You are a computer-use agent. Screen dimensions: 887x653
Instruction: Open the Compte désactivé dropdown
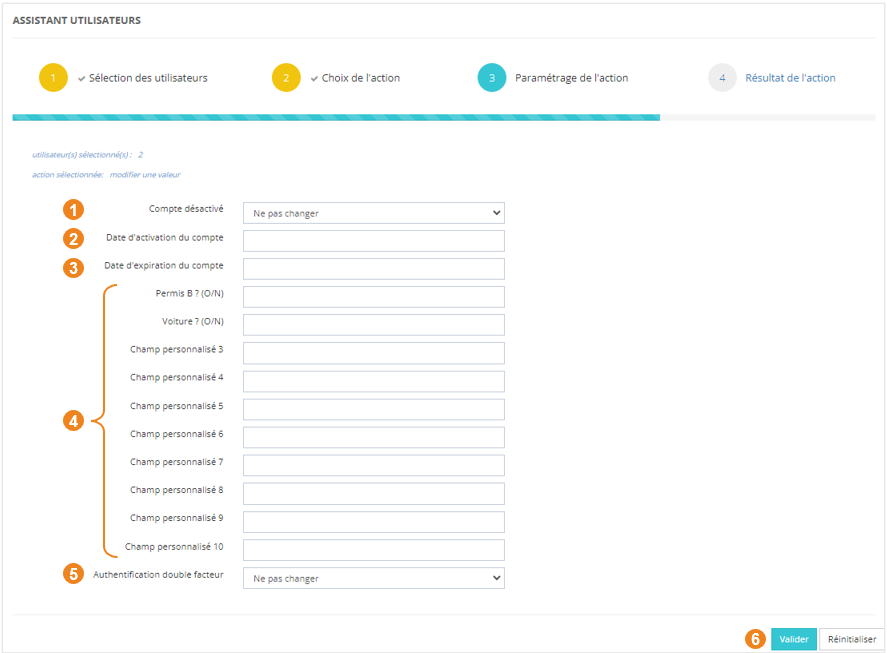(373, 213)
